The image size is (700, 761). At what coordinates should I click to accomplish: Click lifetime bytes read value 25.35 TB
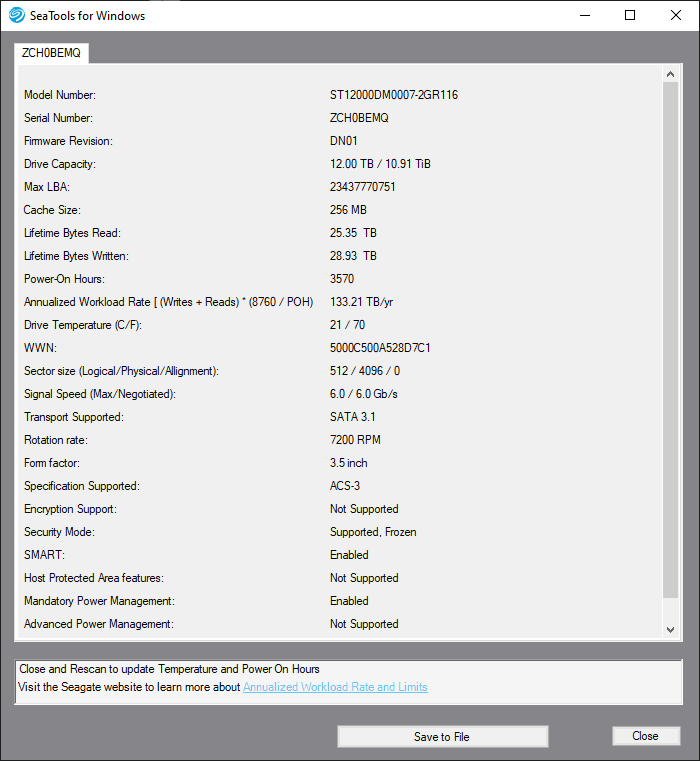coord(353,233)
